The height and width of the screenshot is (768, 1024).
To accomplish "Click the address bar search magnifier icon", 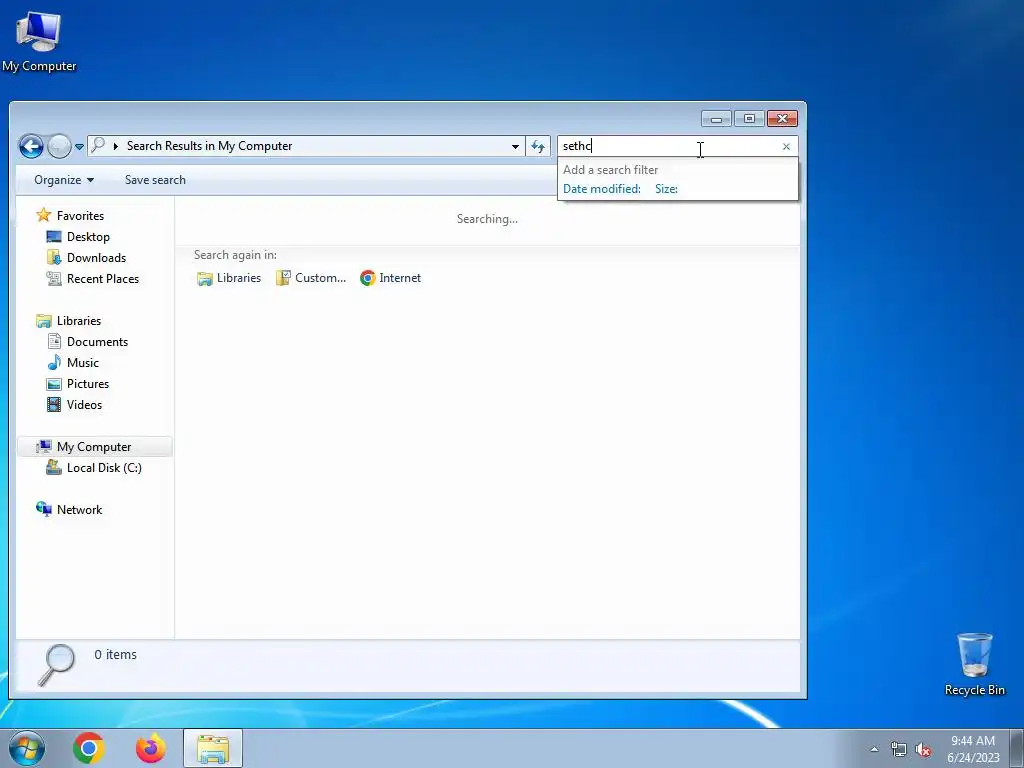I will tap(97, 145).
